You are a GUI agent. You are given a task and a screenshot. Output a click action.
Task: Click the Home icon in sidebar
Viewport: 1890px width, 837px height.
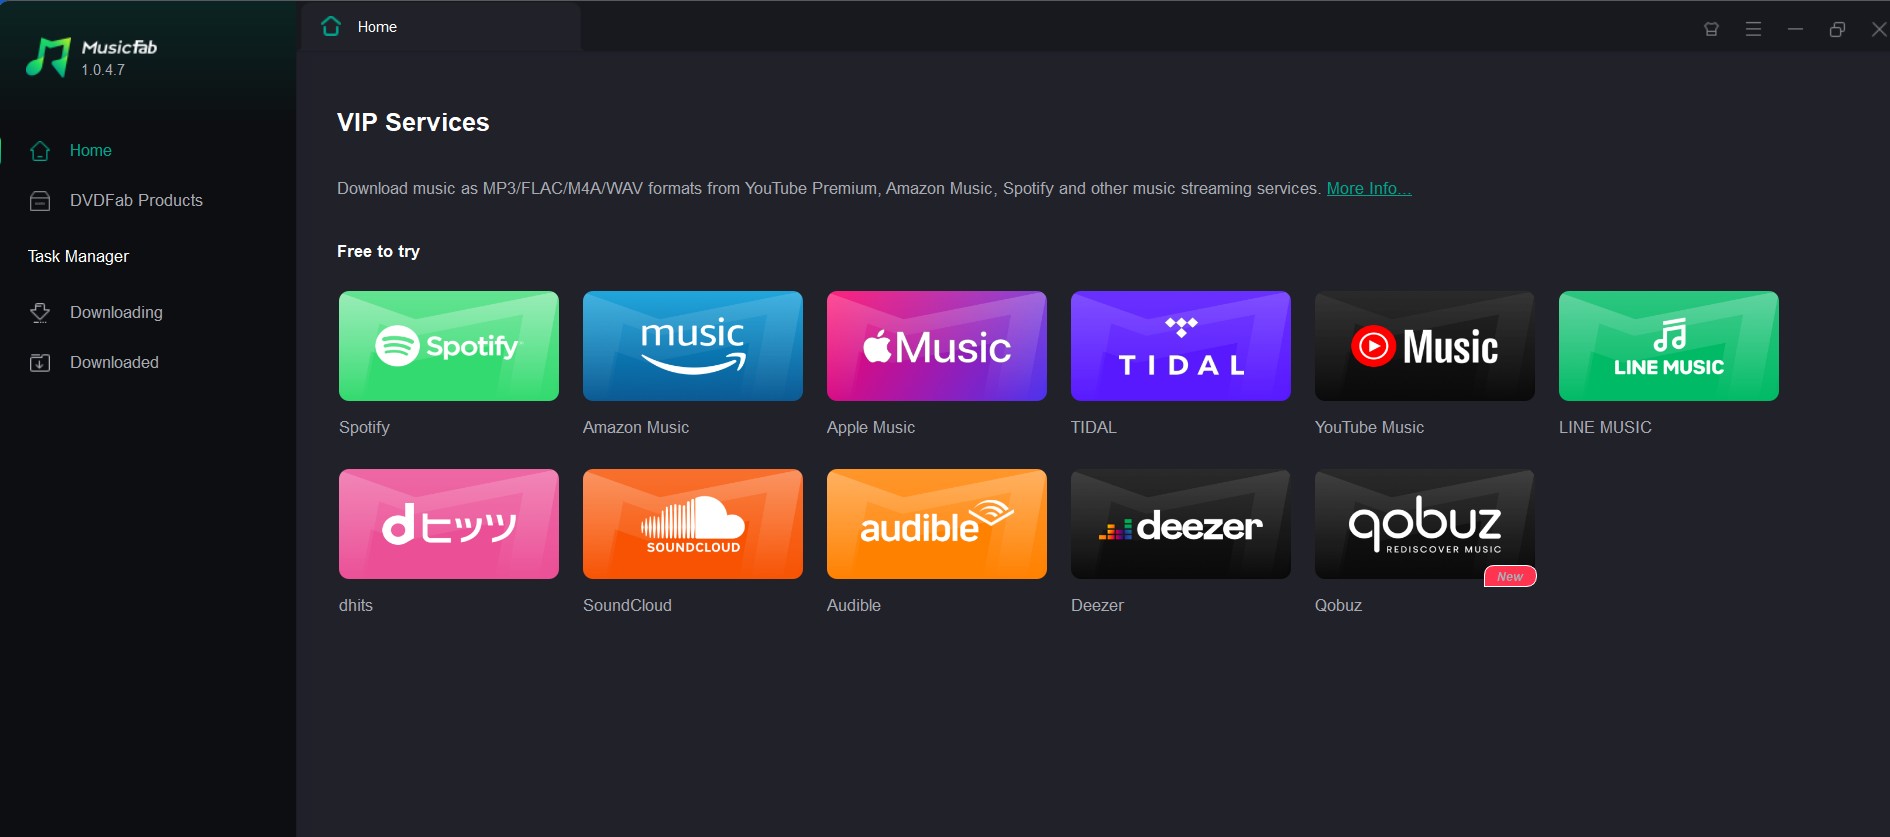(x=40, y=151)
